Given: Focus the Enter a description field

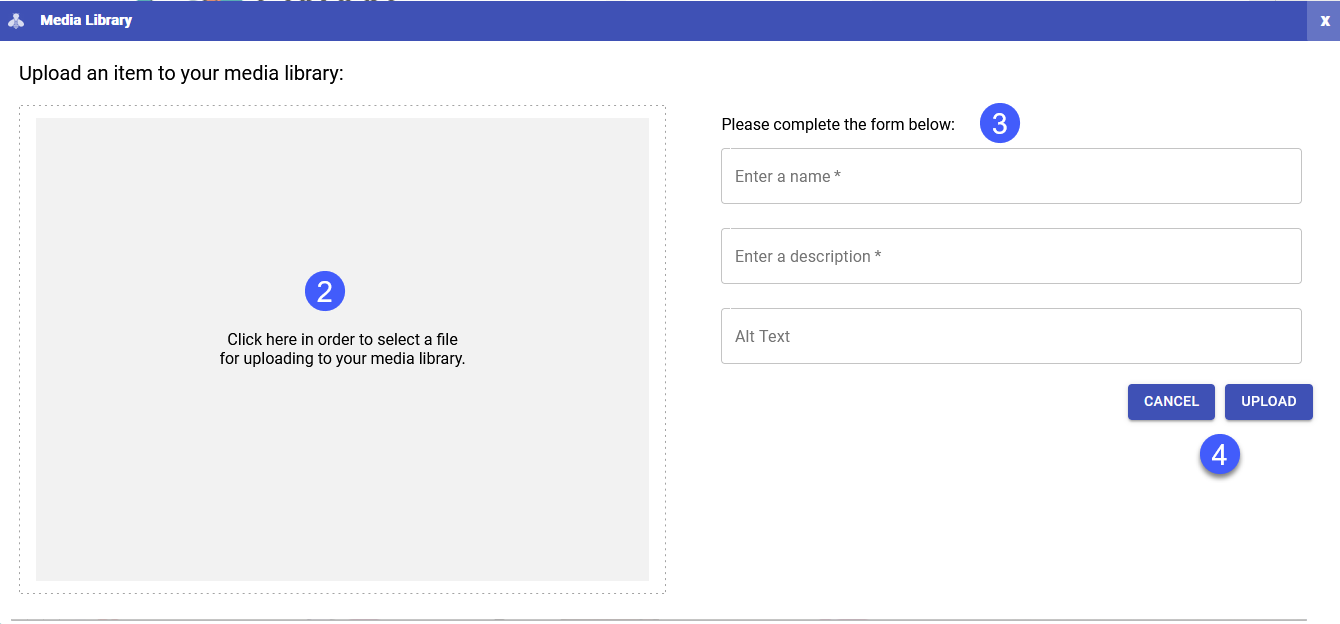Looking at the screenshot, I should [1011, 256].
